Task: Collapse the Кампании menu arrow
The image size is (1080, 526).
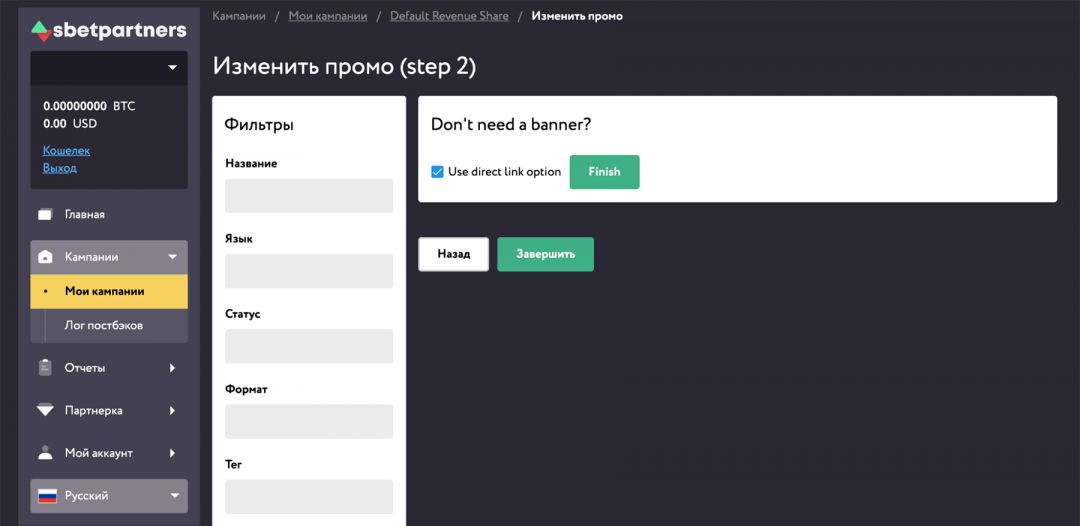Action: coord(172,257)
